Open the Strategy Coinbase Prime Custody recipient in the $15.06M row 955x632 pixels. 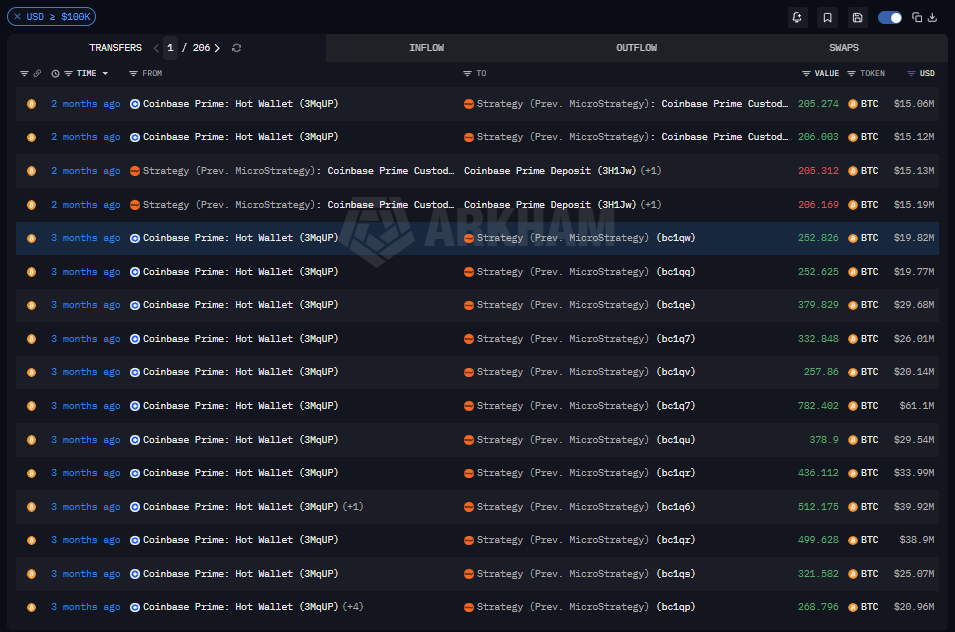coord(632,104)
